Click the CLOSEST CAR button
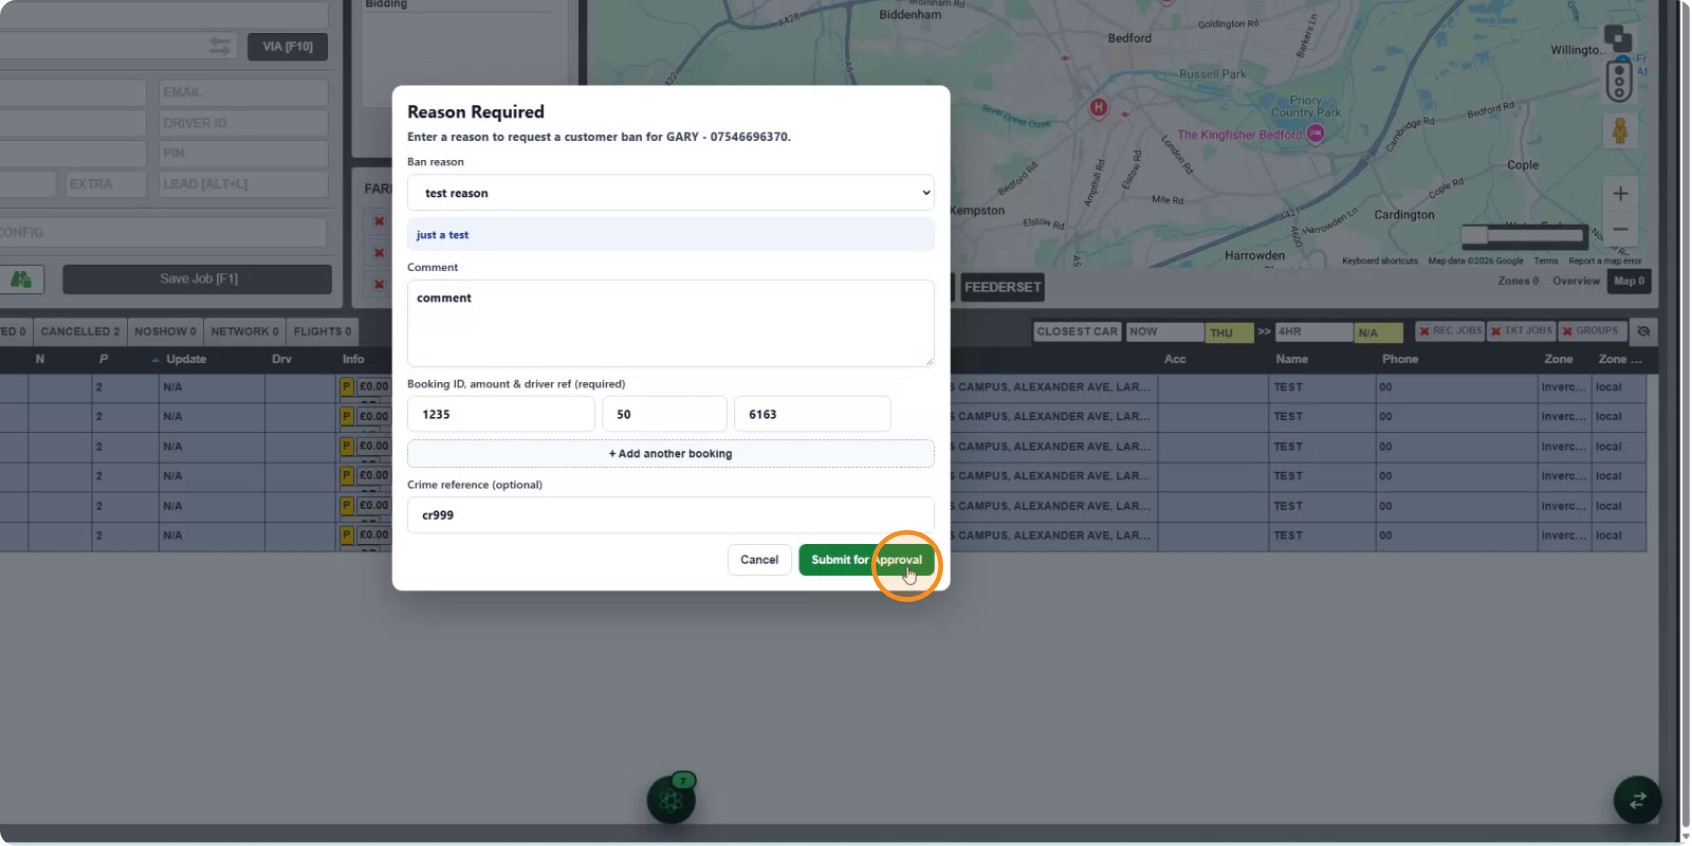1692x846 pixels. tap(1077, 332)
